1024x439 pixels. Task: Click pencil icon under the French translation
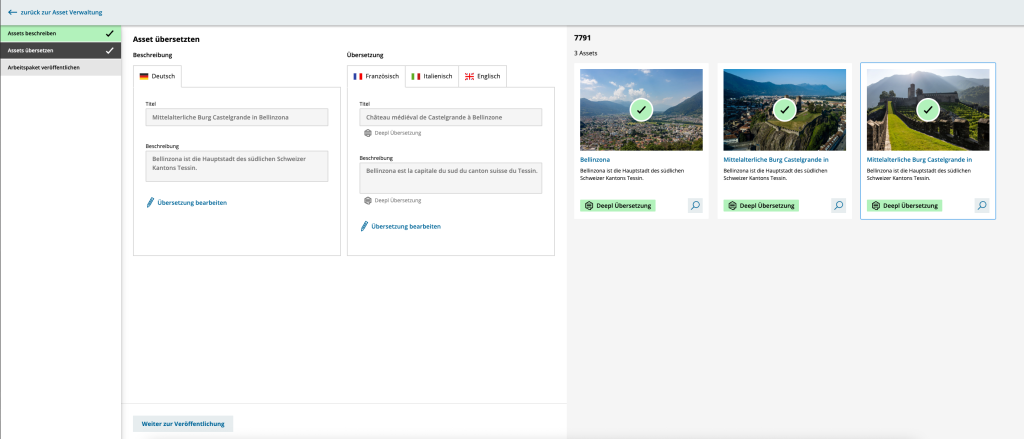365,226
